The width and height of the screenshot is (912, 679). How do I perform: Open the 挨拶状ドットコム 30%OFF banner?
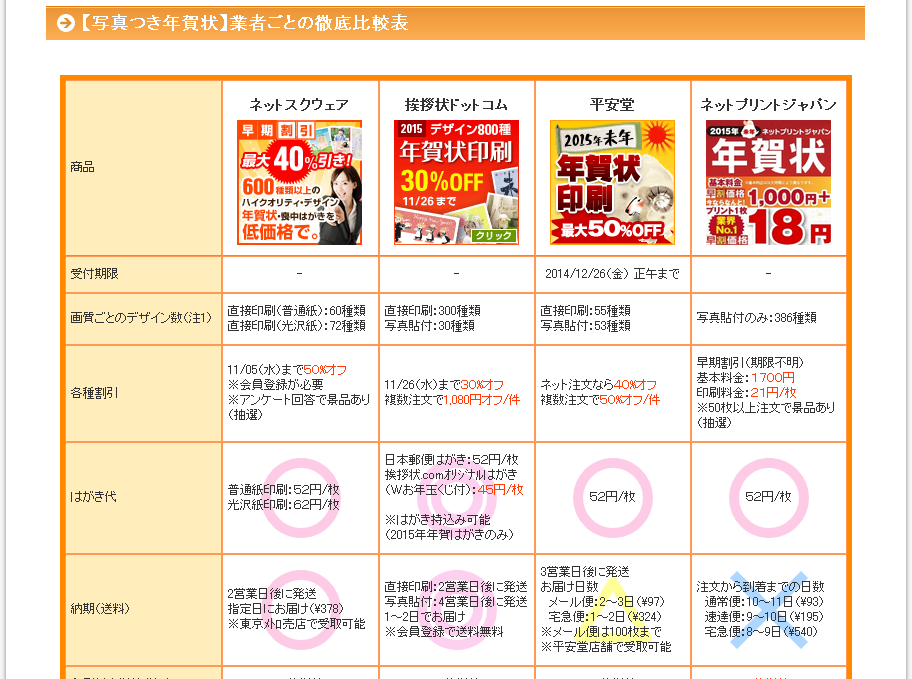(457, 182)
